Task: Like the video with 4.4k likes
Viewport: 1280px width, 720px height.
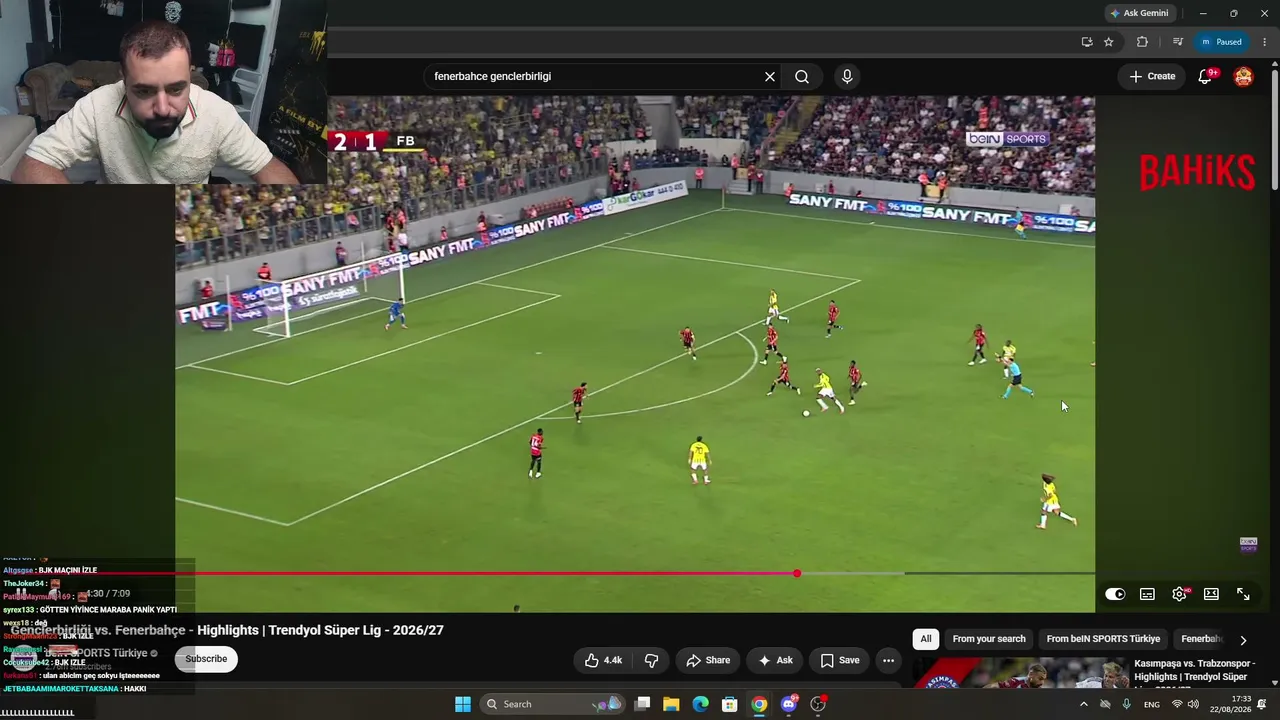Action: (x=603, y=660)
